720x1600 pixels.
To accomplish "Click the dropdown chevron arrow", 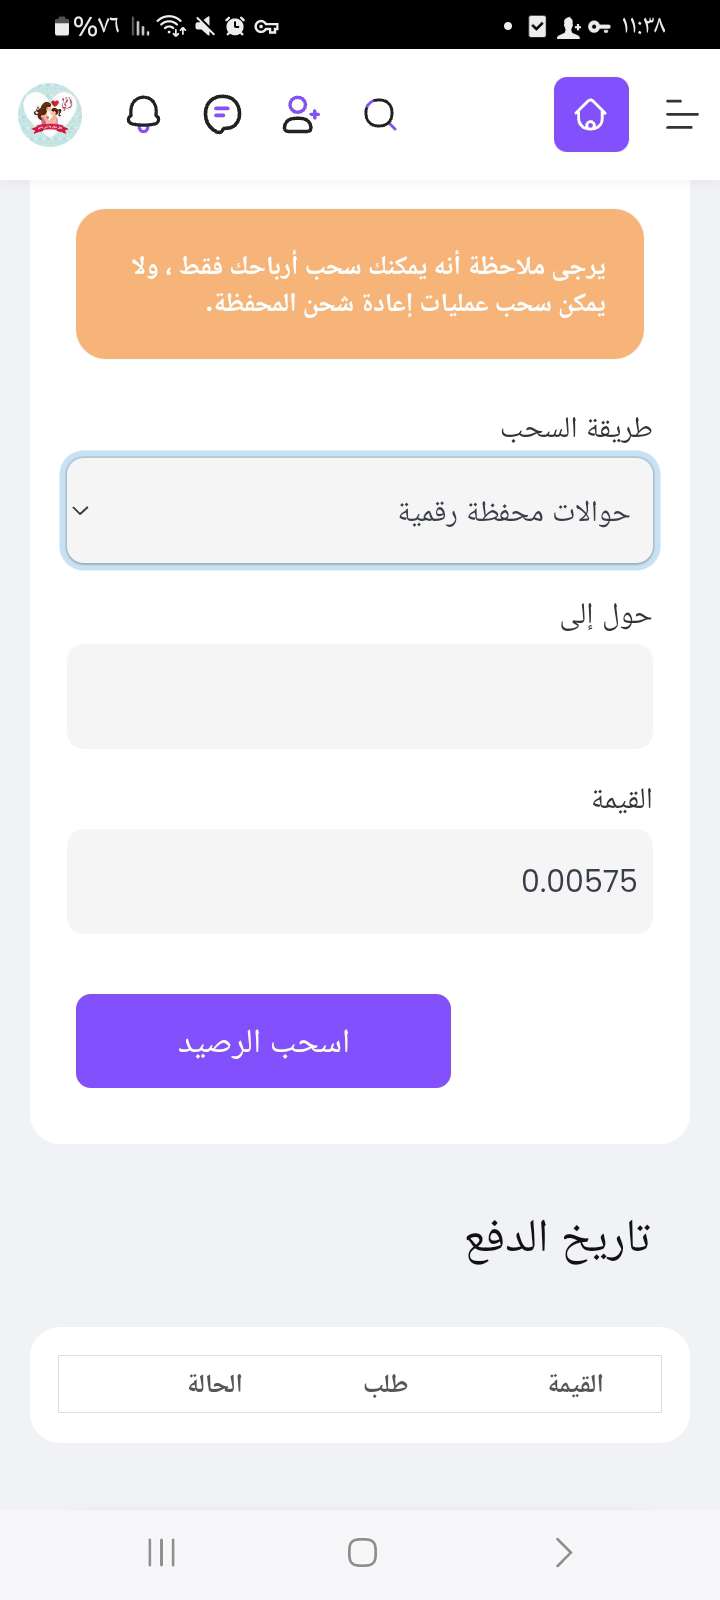I will [x=82, y=511].
